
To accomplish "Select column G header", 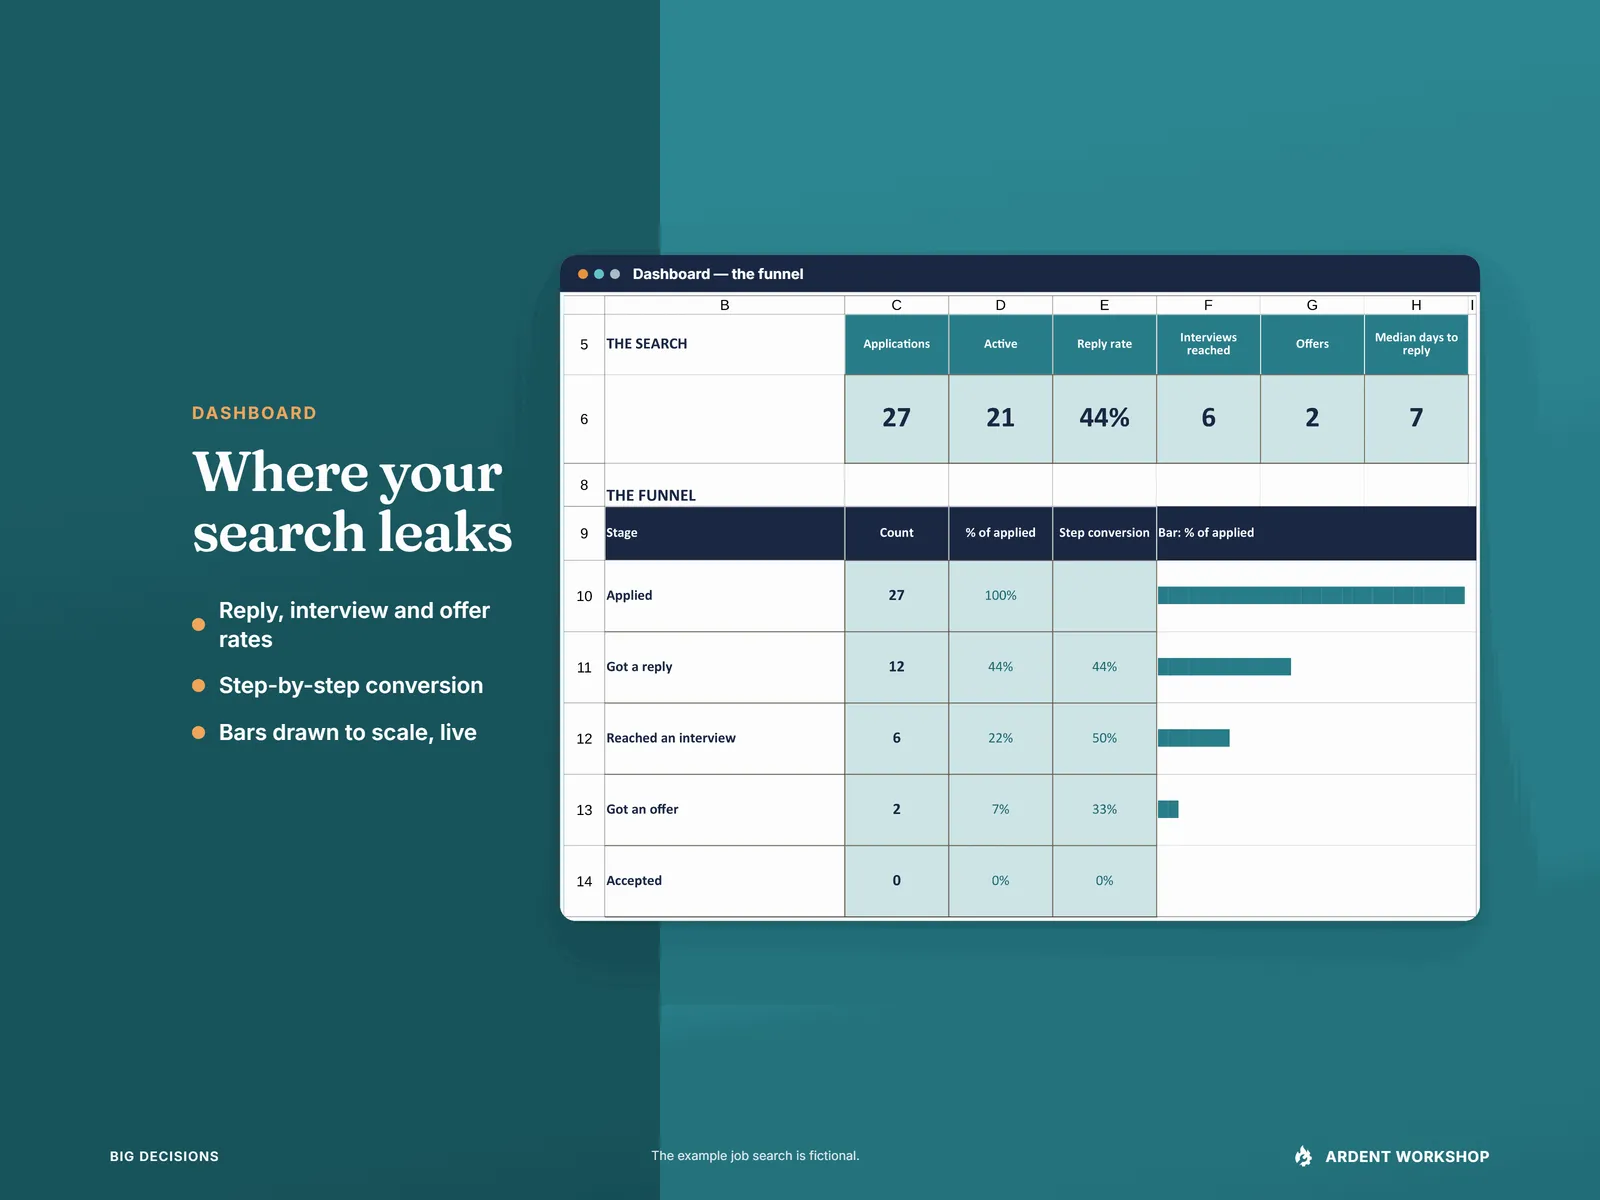I will click(x=1313, y=305).
